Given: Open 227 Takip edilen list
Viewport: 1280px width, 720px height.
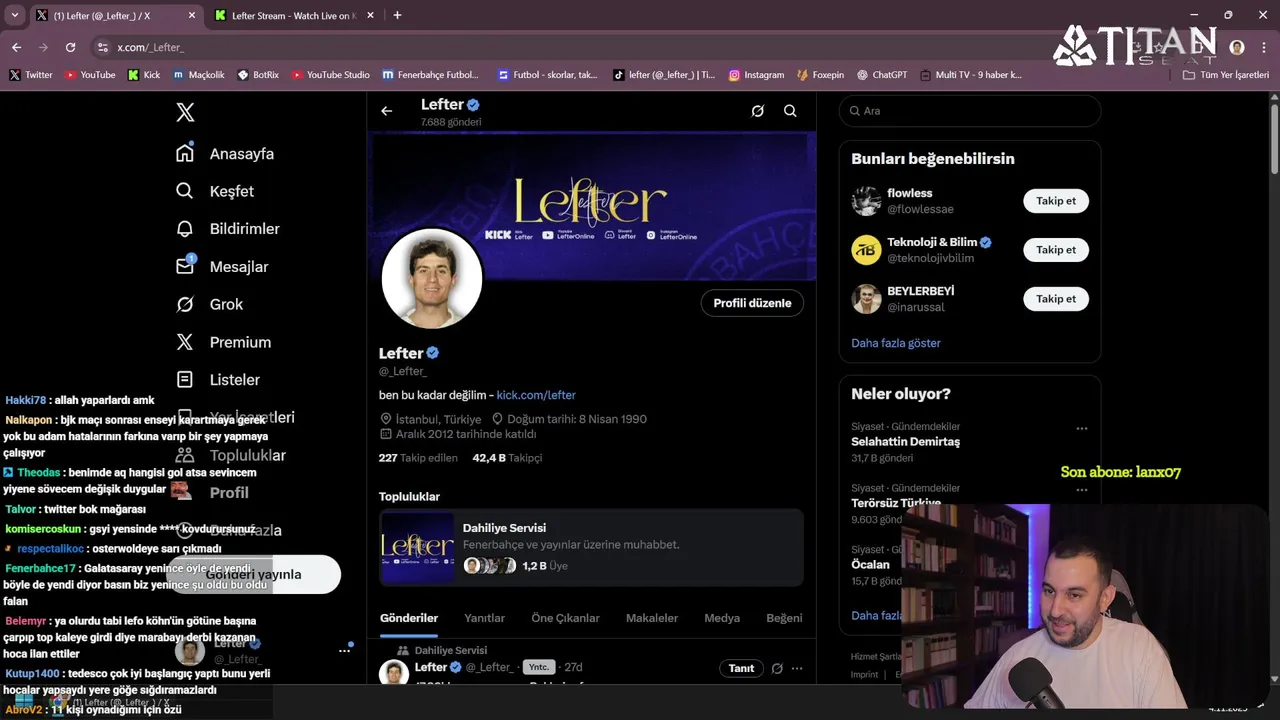Looking at the screenshot, I should (x=418, y=458).
